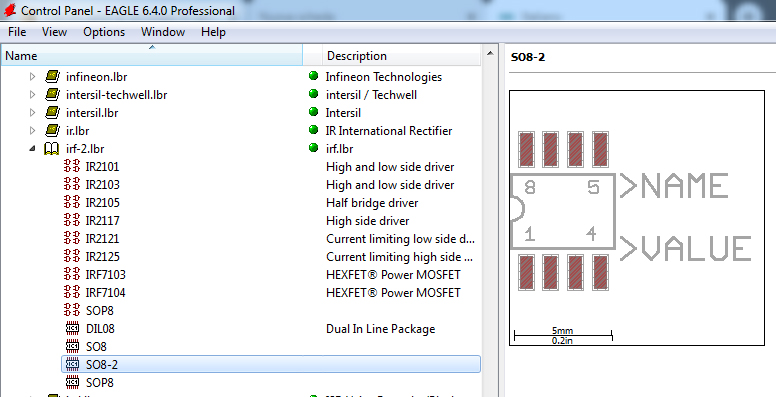Click the device icon next to IR2121

72,239
